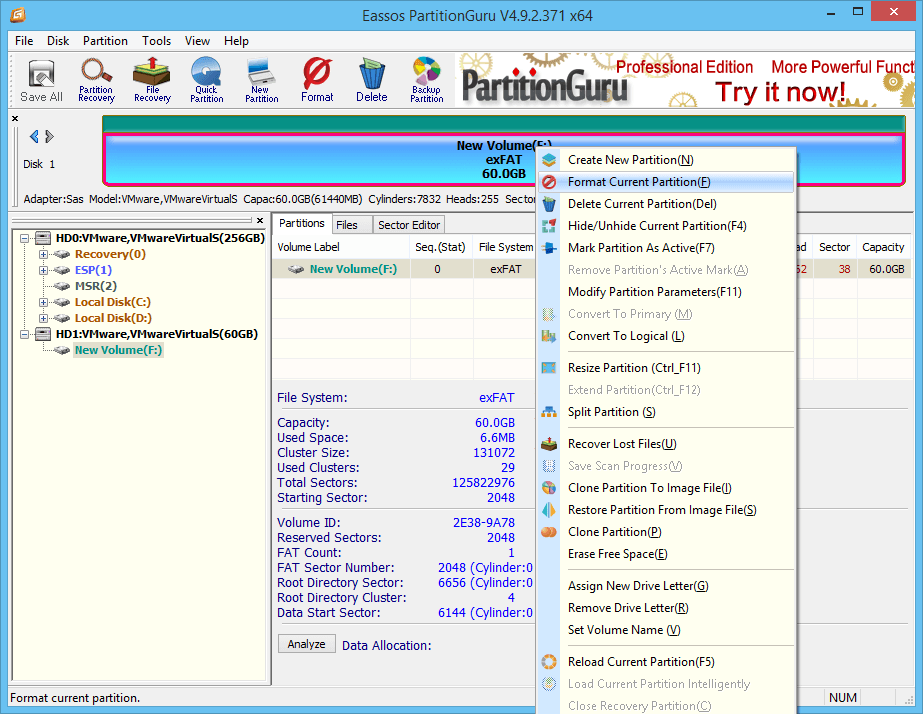Image resolution: width=923 pixels, height=714 pixels.
Task: Select the Partitions tab
Action: [301, 224]
